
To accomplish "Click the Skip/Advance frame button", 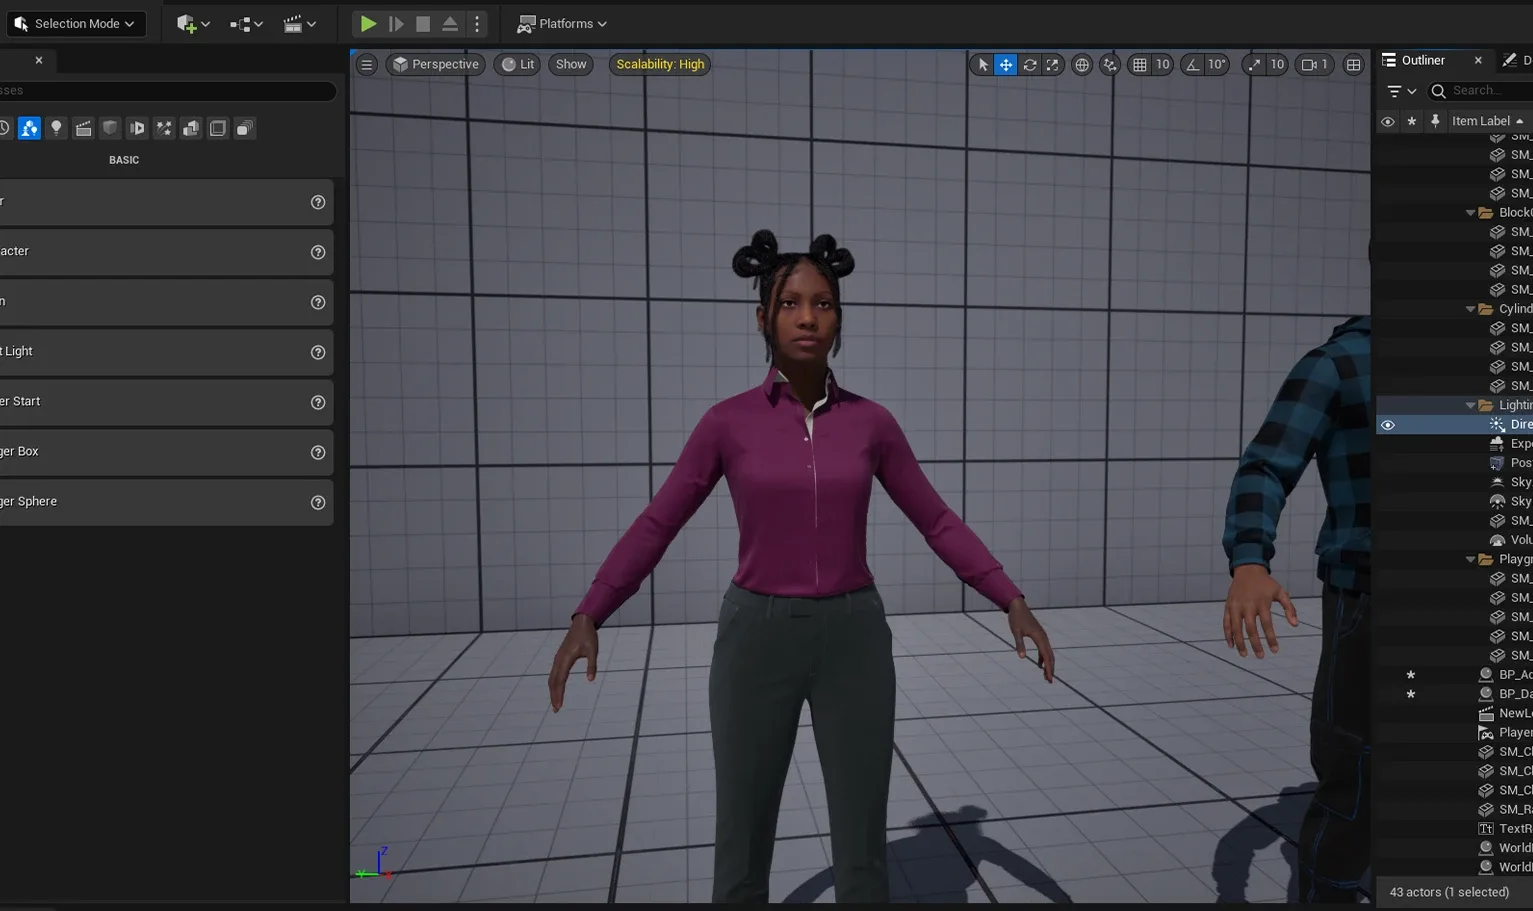I will coord(396,23).
